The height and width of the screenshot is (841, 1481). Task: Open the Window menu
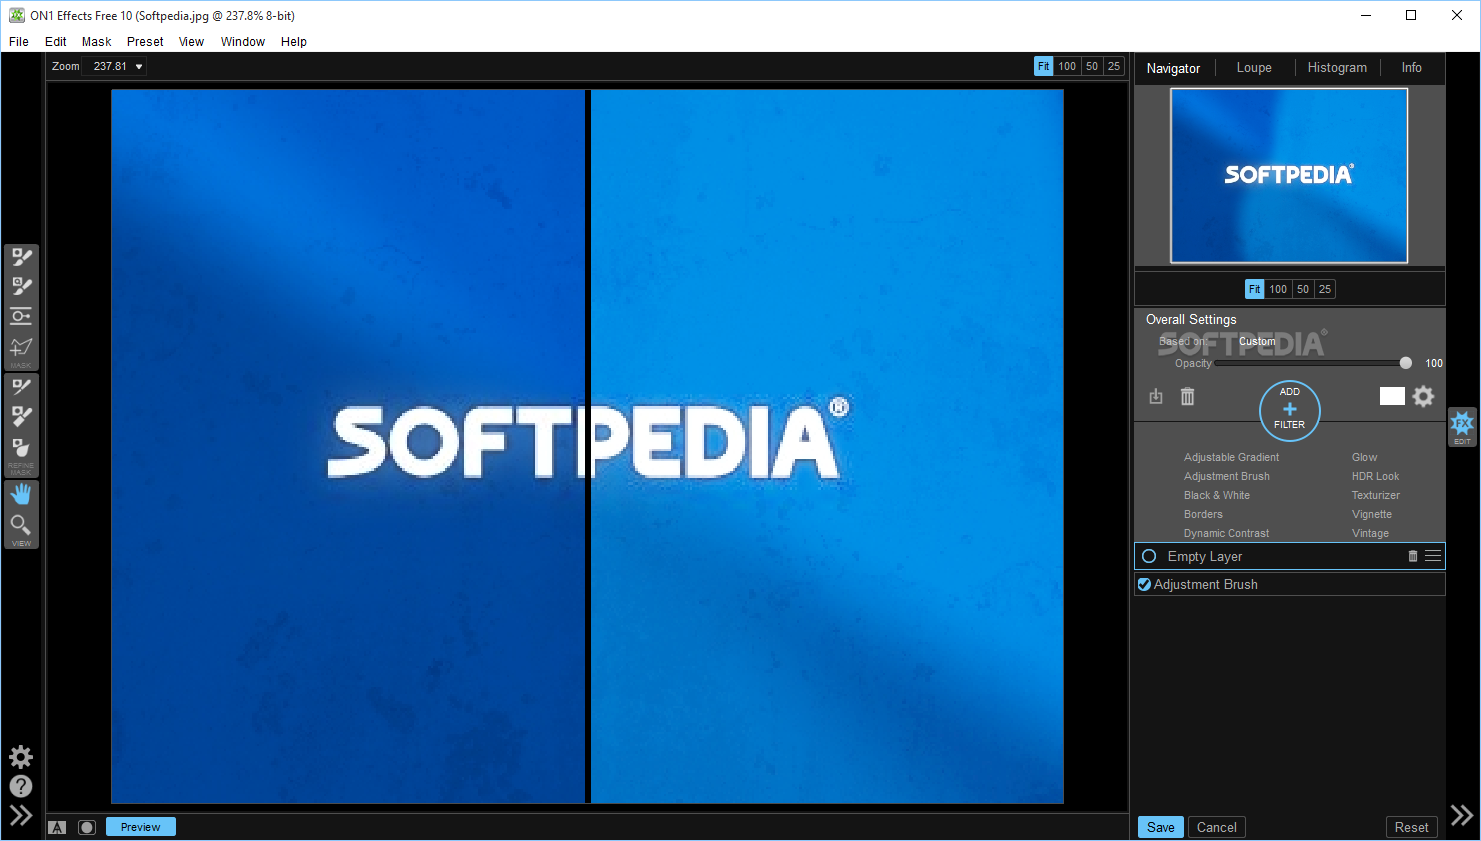pos(243,42)
